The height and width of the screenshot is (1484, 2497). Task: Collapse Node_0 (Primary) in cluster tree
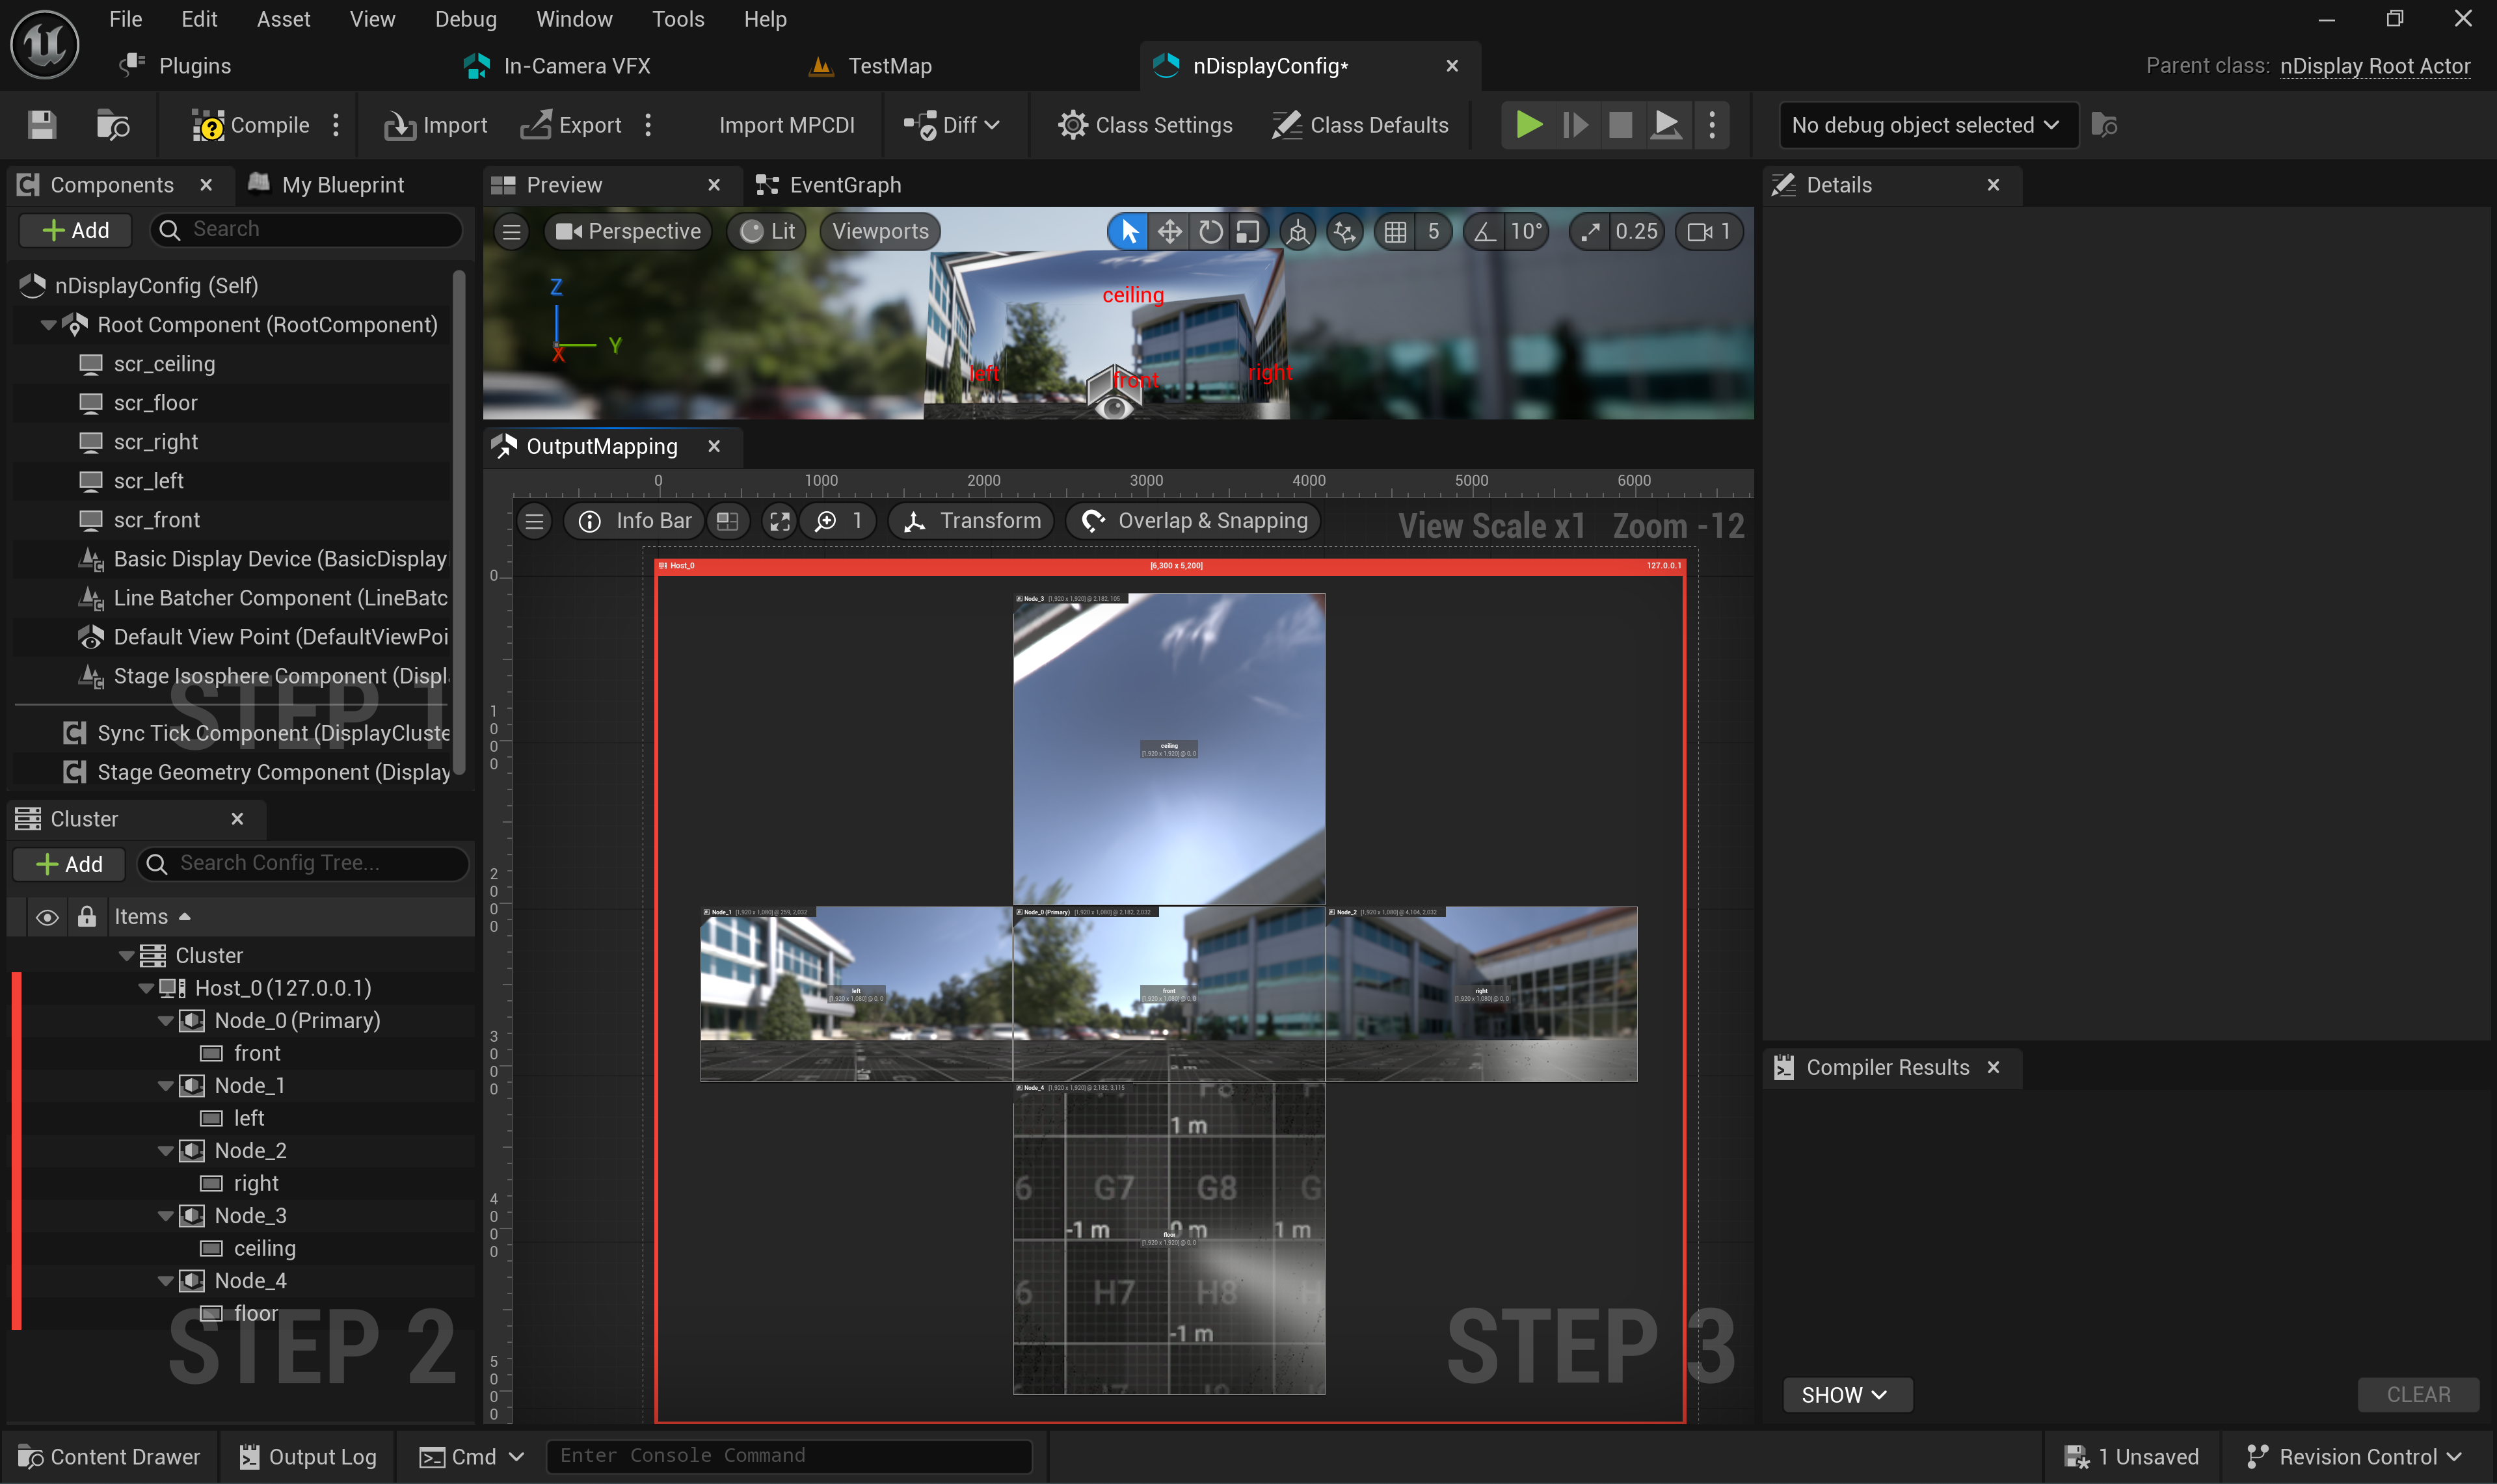pos(166,1021)
